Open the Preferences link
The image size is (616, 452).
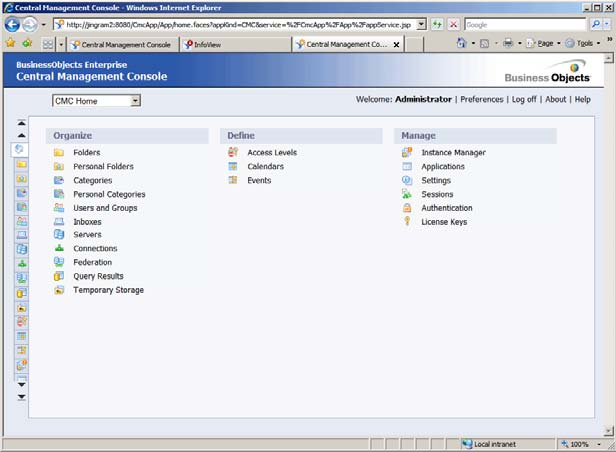click(x=482, y=99)
